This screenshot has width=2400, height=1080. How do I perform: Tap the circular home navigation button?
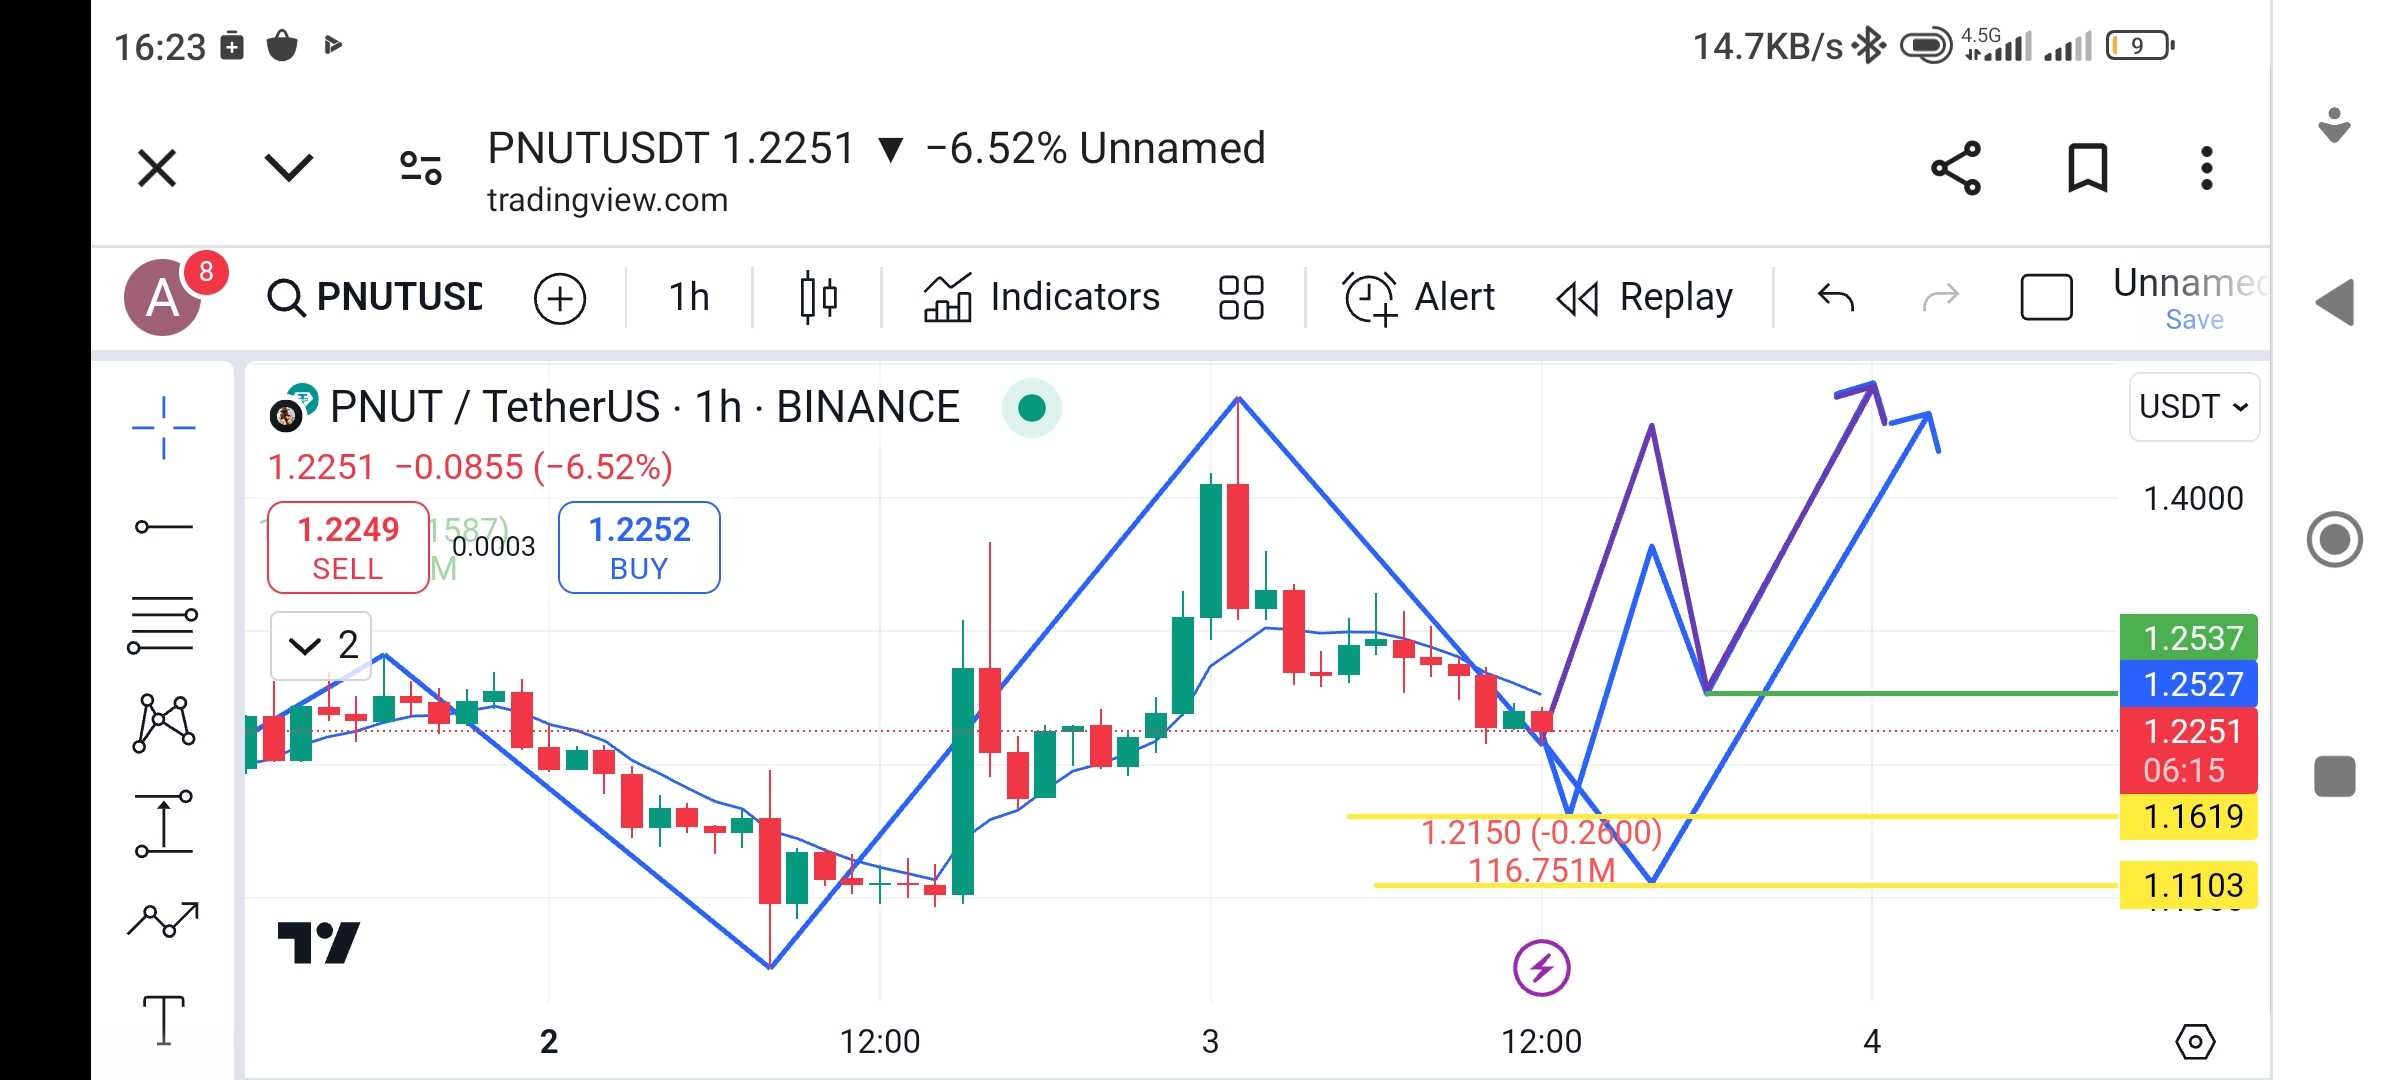pos(2335,540)
